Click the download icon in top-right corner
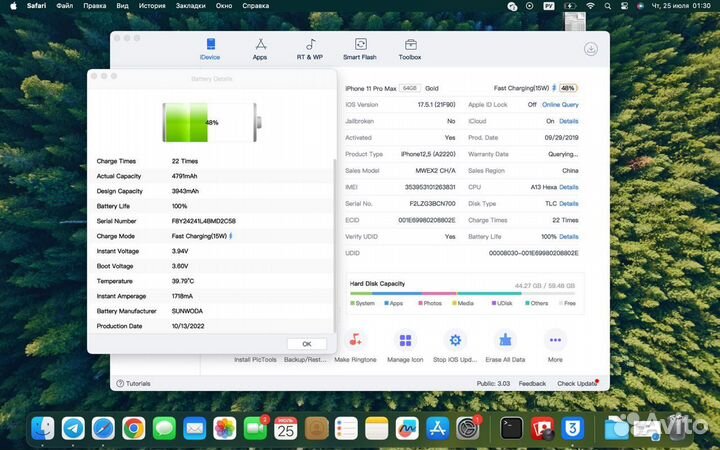Image resolution: width=720 pixels, height=450 pixels. click(591, 49)
